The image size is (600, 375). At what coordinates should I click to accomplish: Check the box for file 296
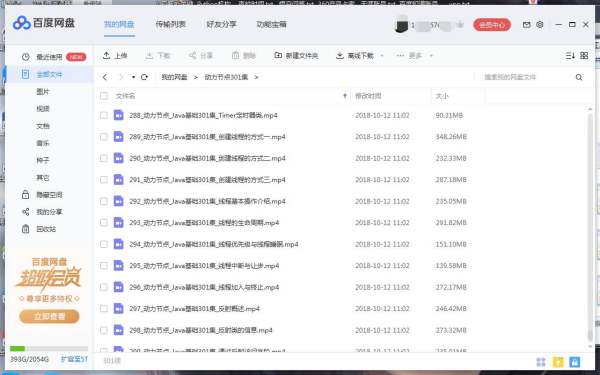coord(104,287)
